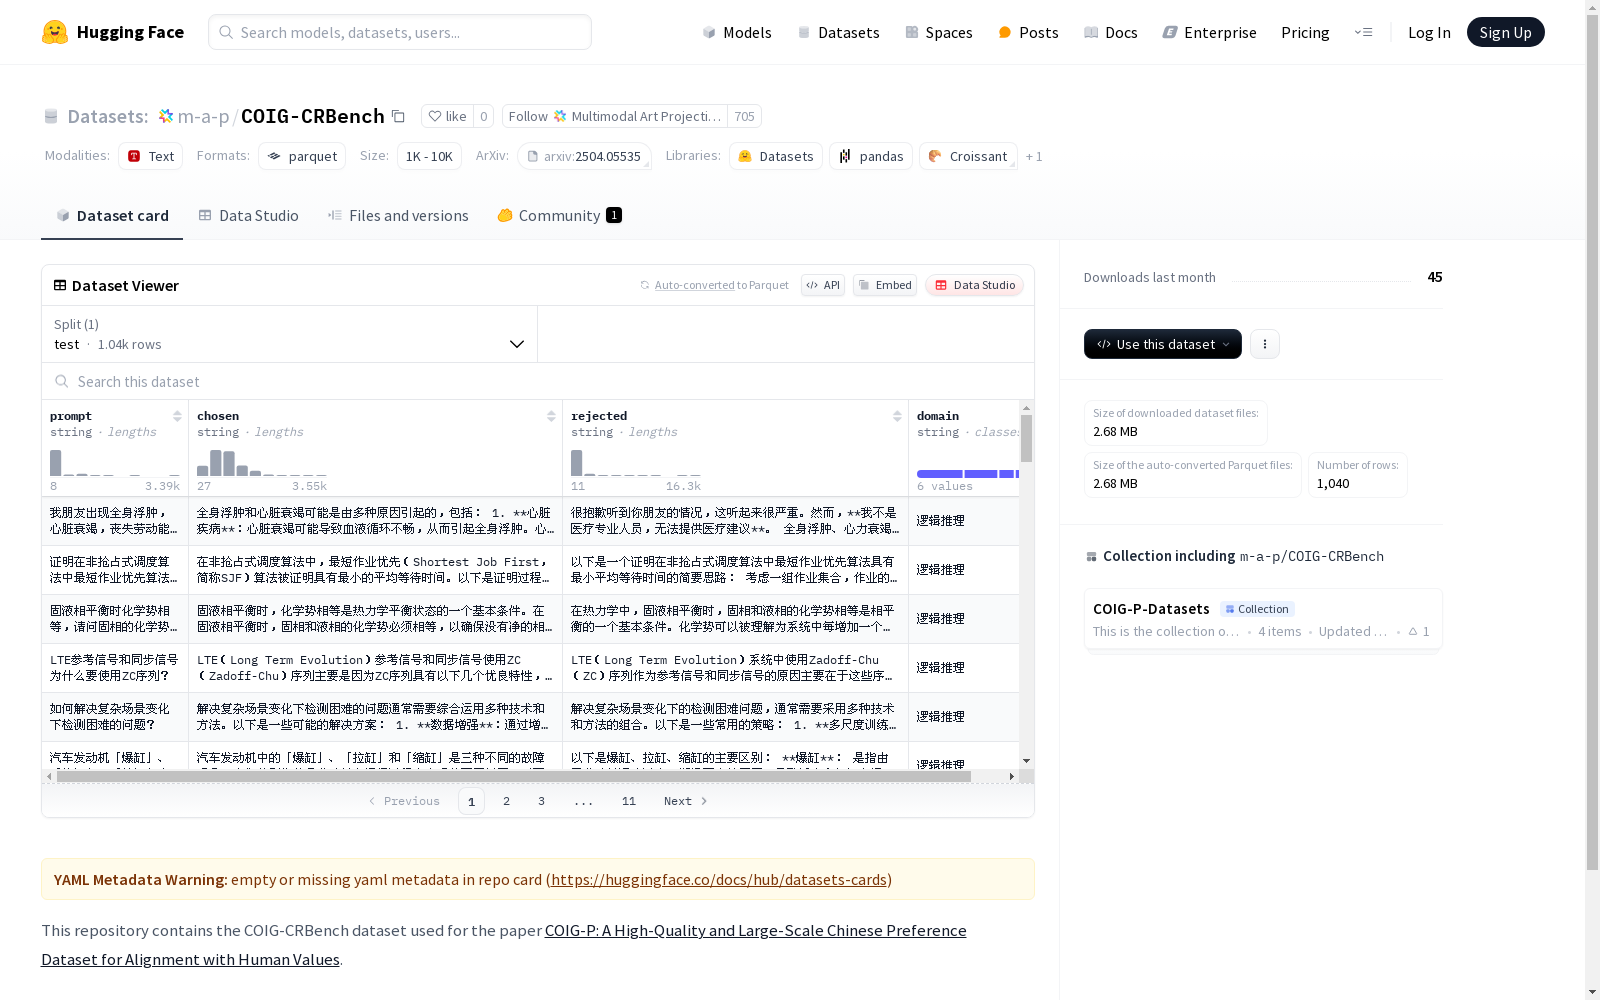Click the Datasets library tag
The image size is (1600, 1000).
[x=776, y=156]
